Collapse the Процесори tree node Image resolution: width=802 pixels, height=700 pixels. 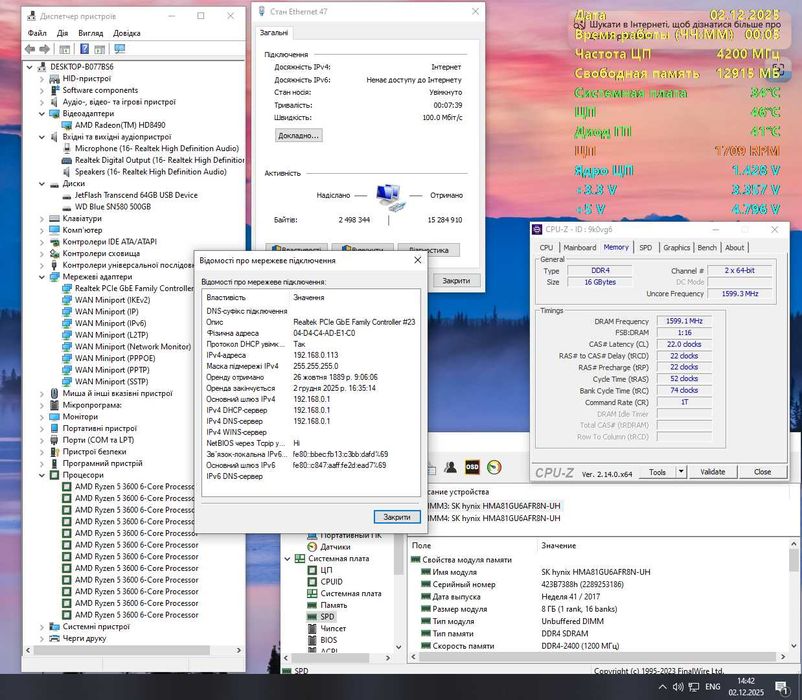pyautogui.click(x=43, y=474)
